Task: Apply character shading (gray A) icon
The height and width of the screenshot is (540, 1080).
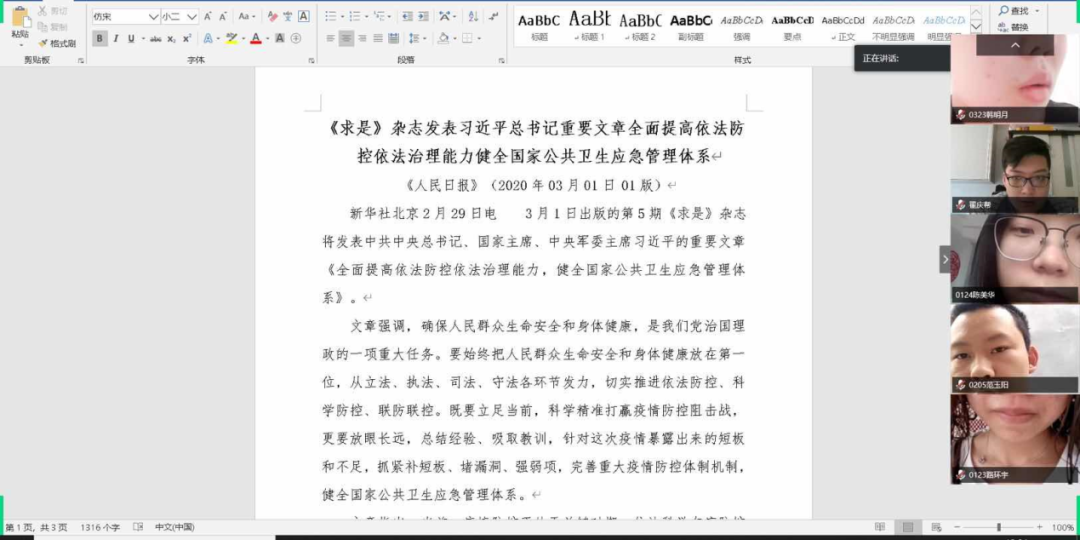Action: (280, 39)
